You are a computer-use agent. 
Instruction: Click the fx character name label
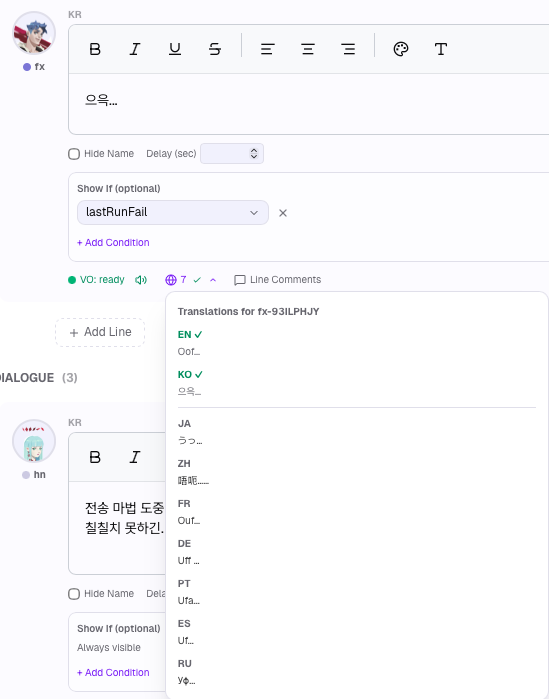pyautogui.click(x=39, y=67)
